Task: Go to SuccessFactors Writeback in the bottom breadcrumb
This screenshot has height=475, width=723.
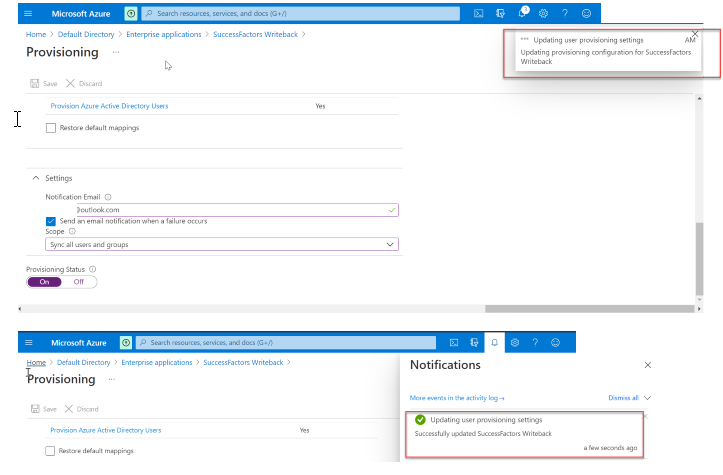Action: [243, 362]
